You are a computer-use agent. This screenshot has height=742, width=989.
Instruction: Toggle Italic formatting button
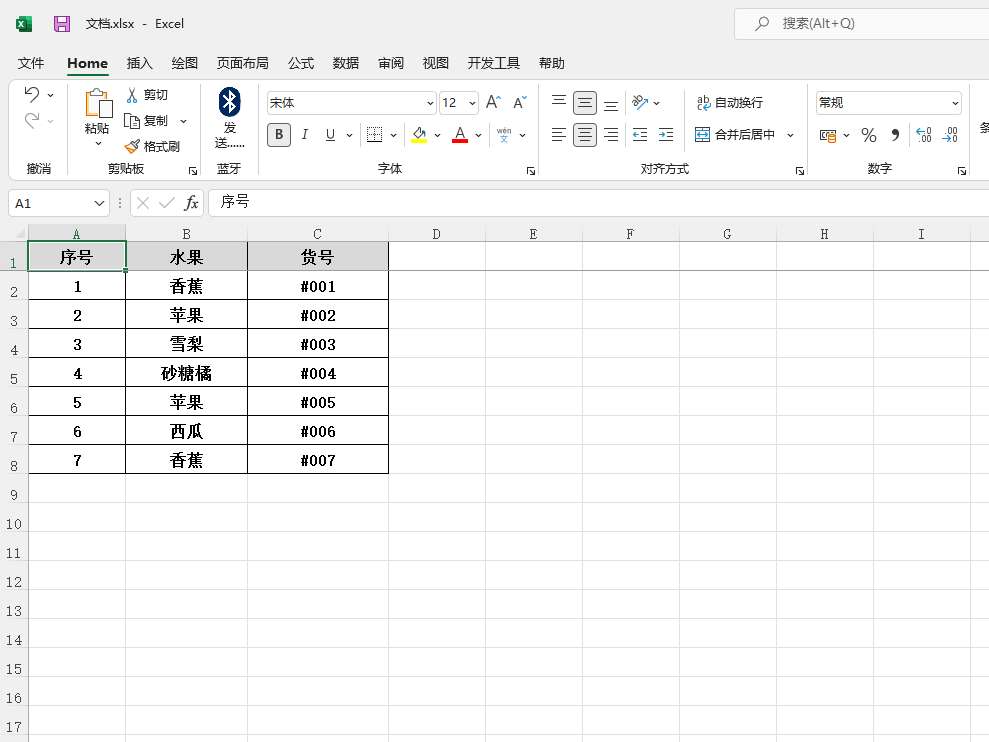click(x=305, y=134)
